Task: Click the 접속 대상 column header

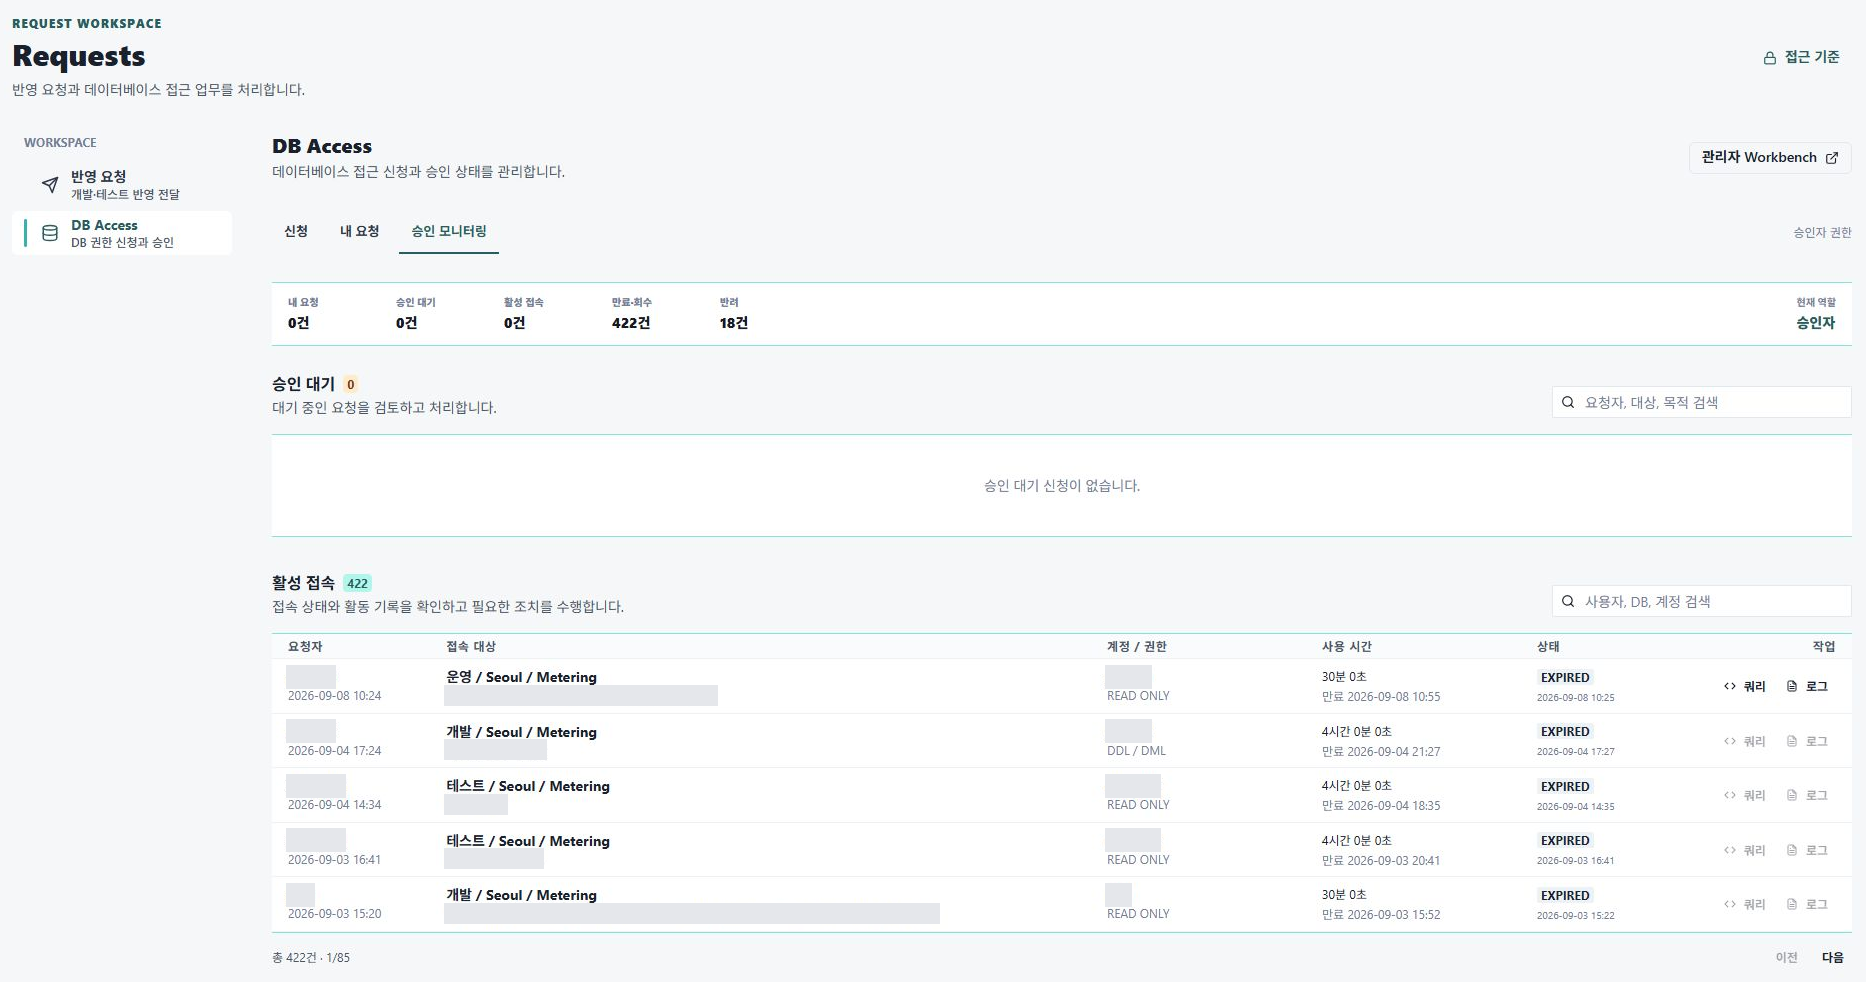Action: [471, 646]
